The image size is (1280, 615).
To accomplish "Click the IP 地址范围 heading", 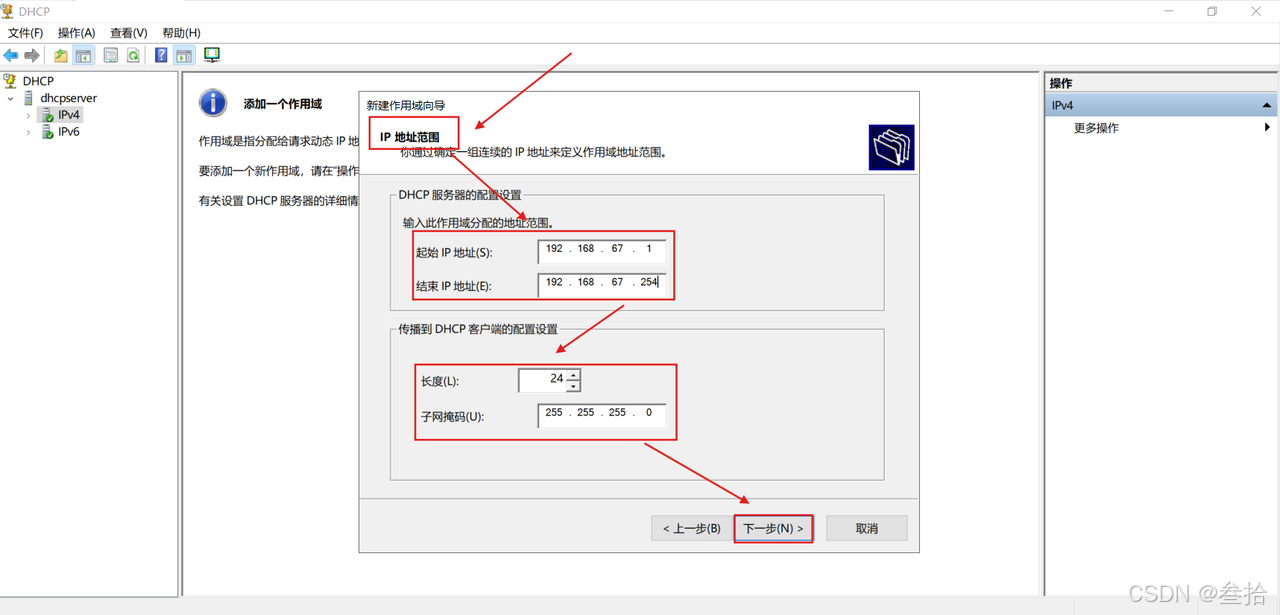I will coord(410,136).
